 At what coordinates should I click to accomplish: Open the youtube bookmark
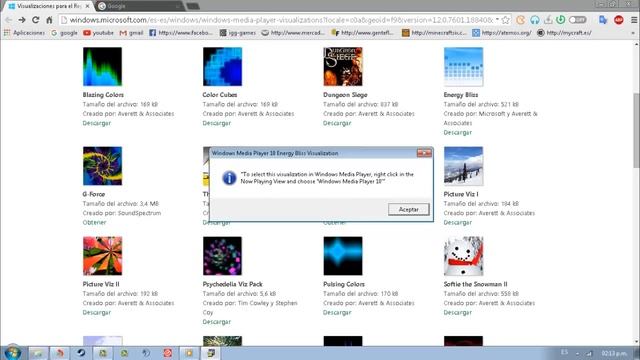pos(98,33)
